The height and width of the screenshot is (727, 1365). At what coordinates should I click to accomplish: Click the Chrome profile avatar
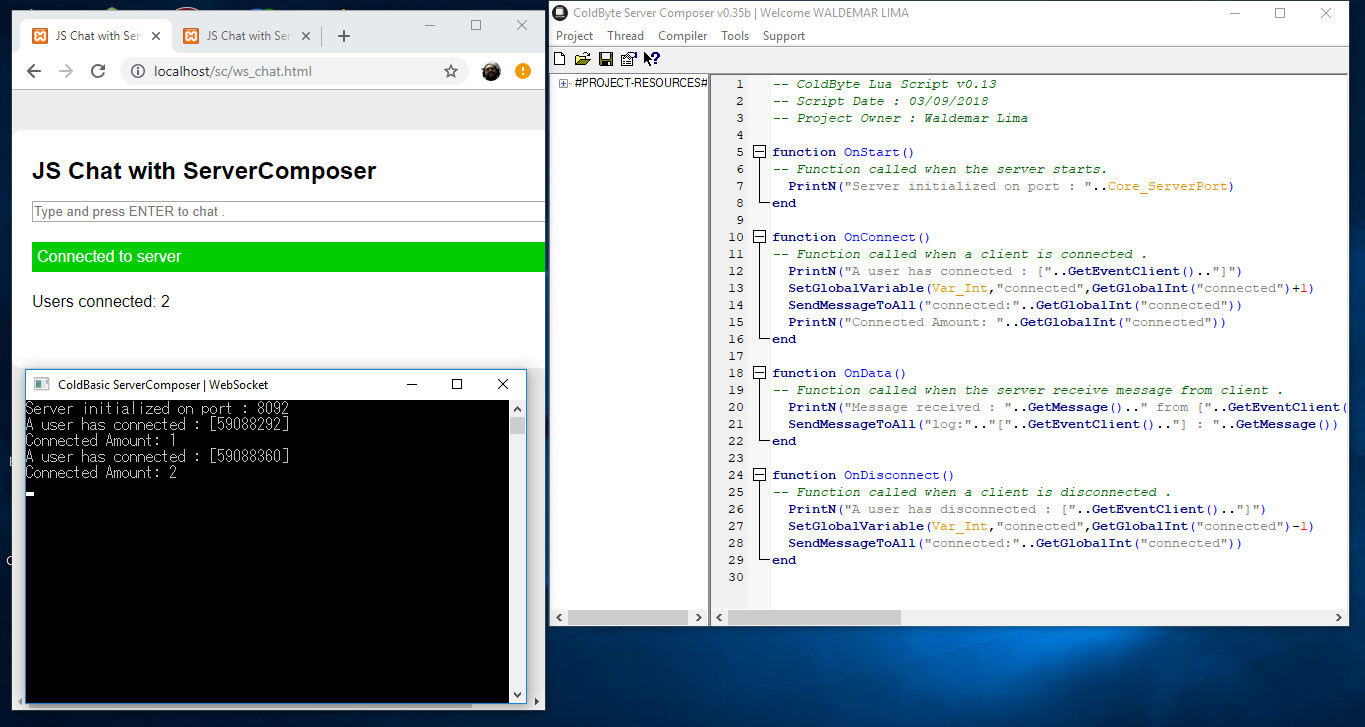point(489,71)
